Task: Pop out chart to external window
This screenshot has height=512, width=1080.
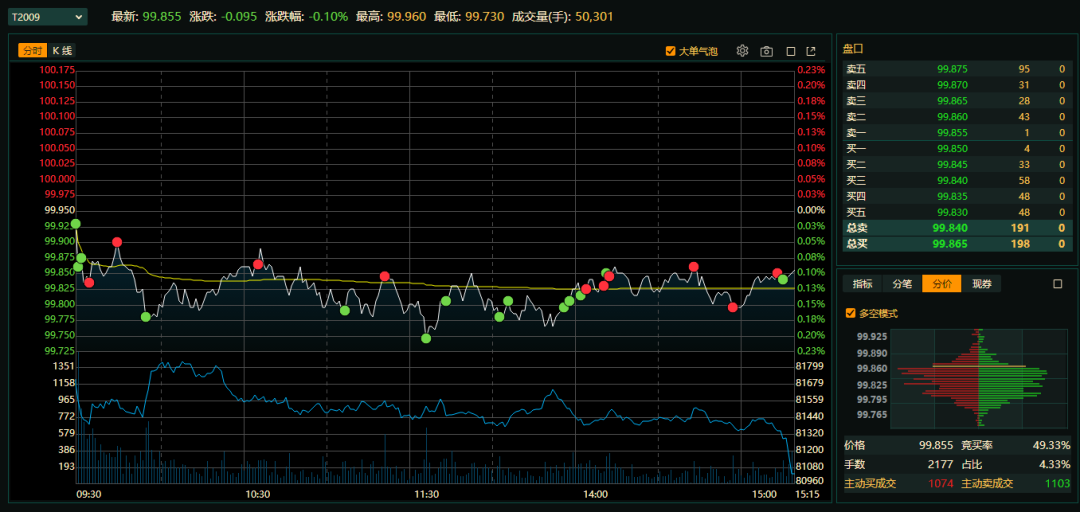Action: pos(811,51)
